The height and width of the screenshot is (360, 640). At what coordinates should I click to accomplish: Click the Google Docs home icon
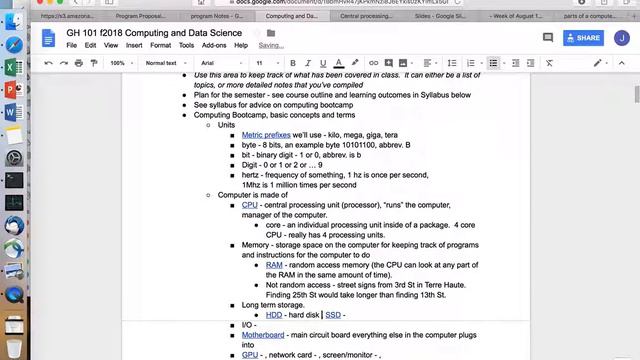click(48, 38)
